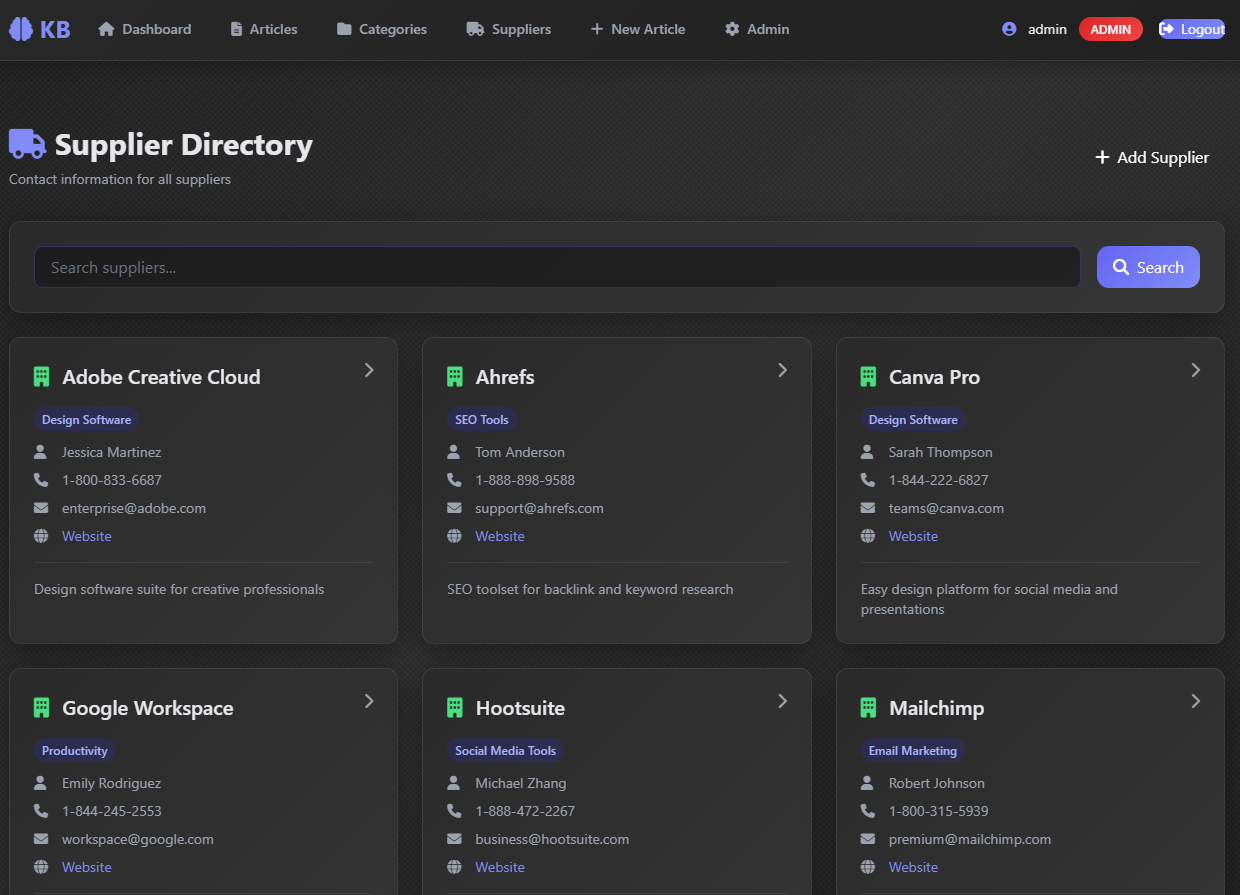Expand the Ahrefs card chevron

pyautogui.click(x=782, y=370)
